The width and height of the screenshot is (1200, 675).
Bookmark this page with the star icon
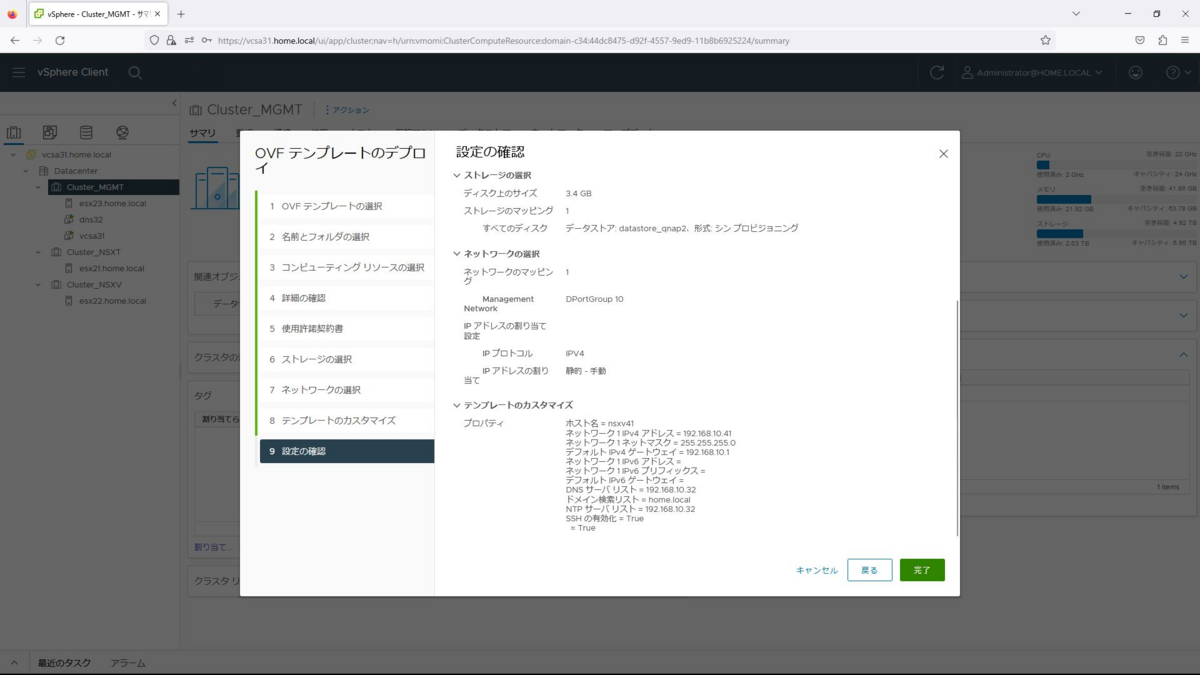point(1045,40)
